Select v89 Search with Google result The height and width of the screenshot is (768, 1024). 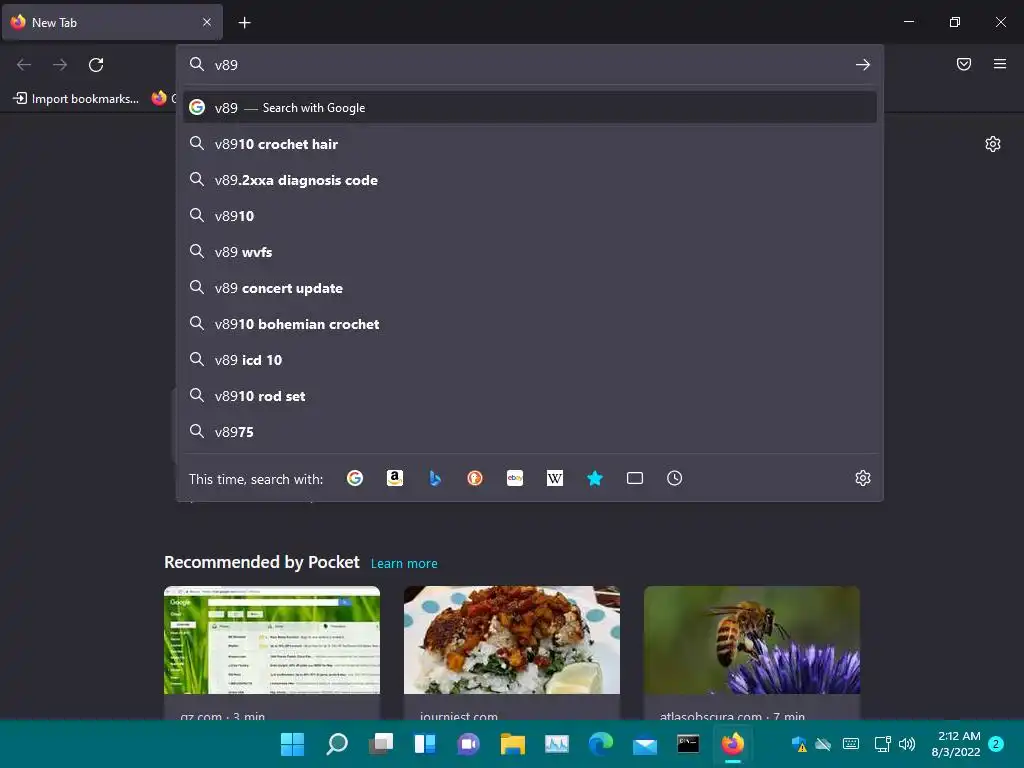point(530,108)
